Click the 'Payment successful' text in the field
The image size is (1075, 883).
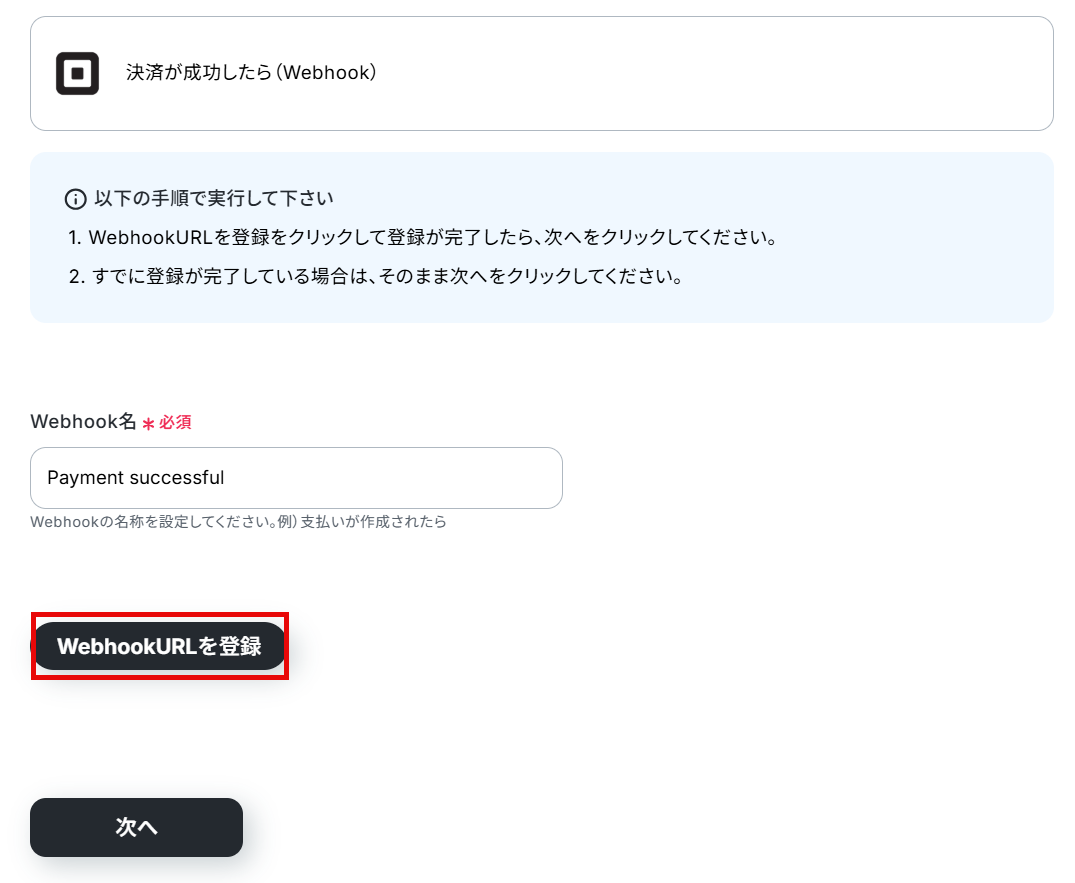136,478
